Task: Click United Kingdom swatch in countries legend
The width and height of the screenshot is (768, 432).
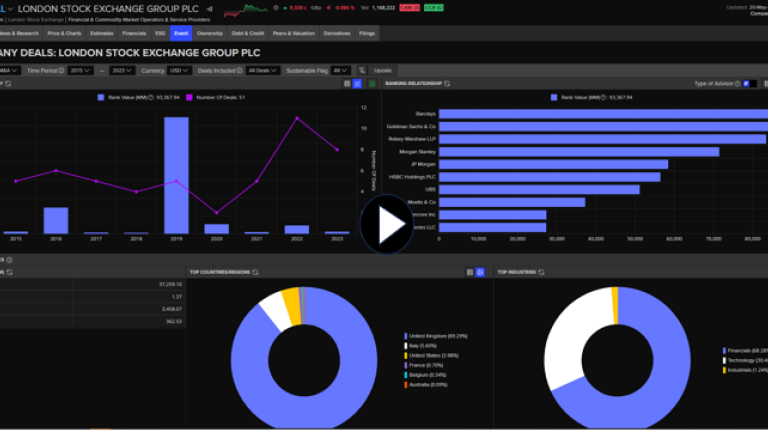Action: click(x=406, y=336)
